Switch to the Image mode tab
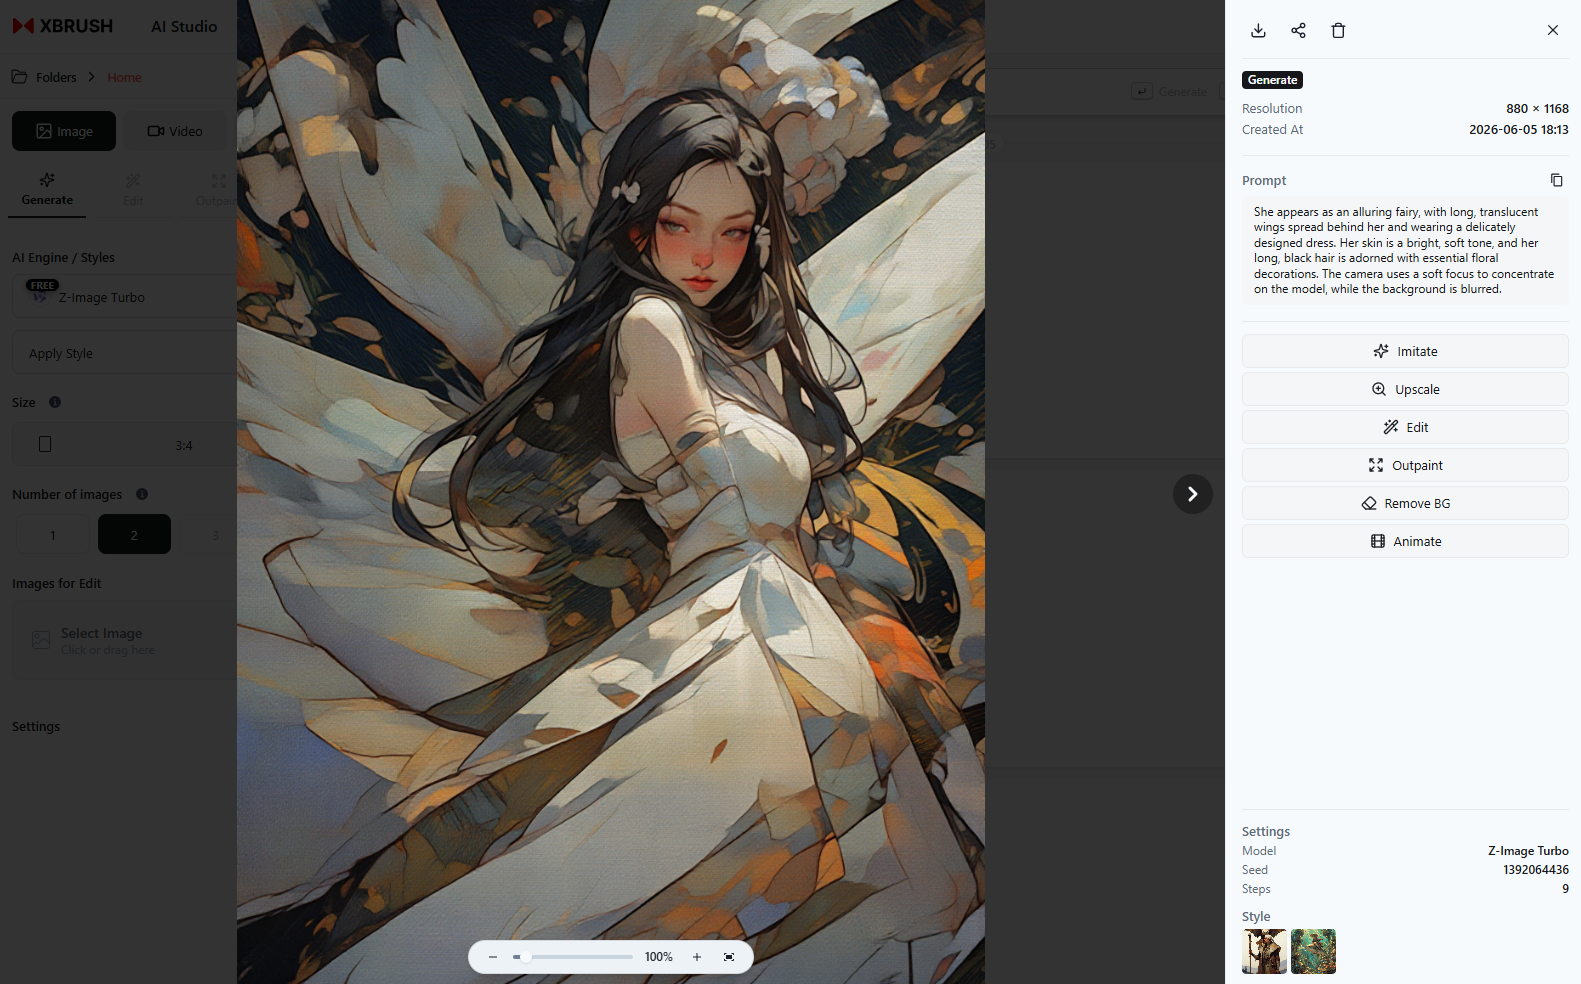The height and width of the screenshot is (984, 1581). (64, 131)
